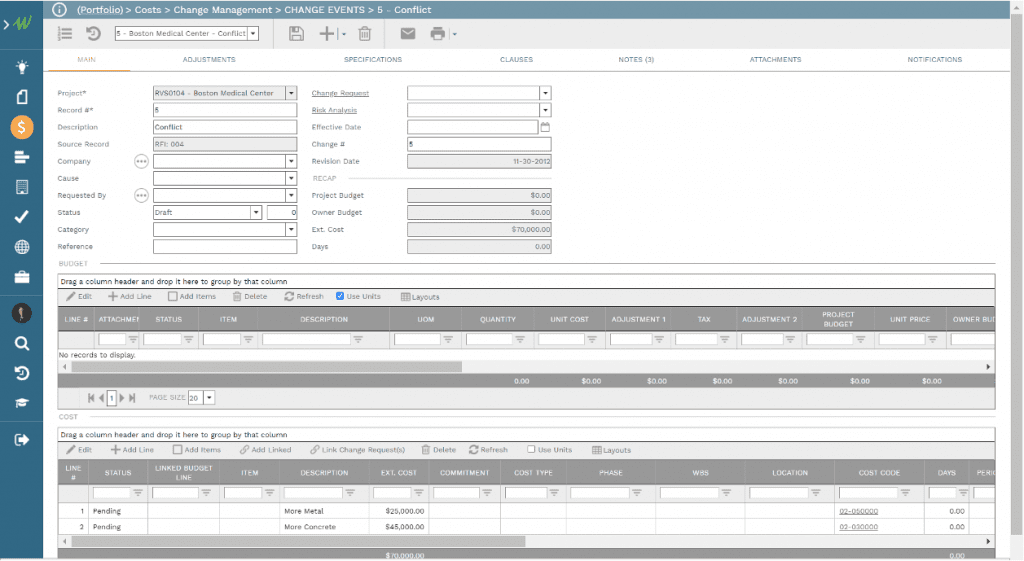Expand the Page Size dropdown
This screenshot has height=561, width=1024.
pyautogui.click(x=209, y=398)
